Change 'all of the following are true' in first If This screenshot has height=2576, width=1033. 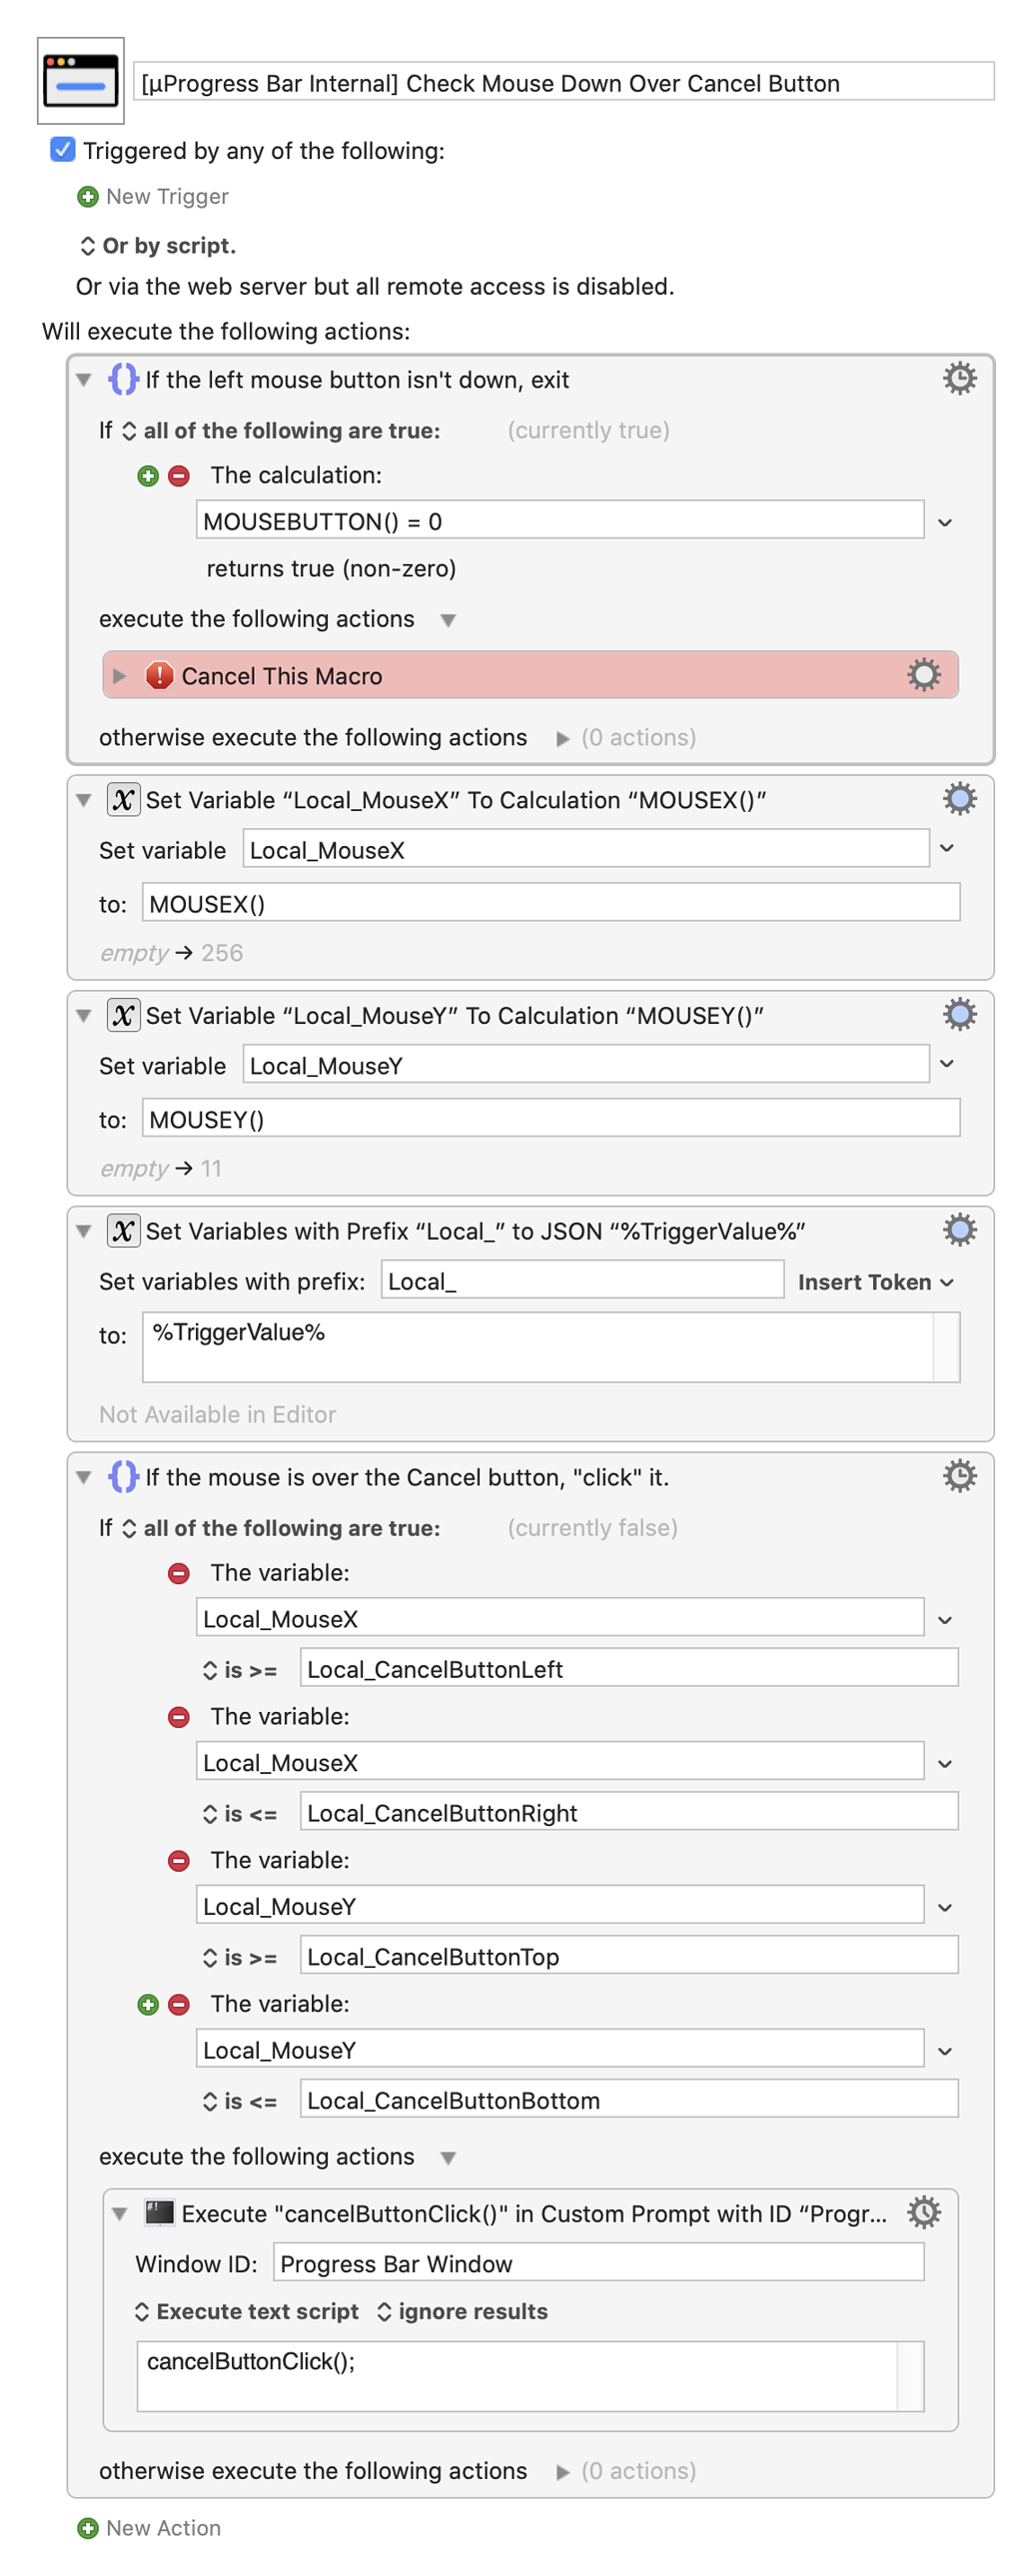[281, 431]
